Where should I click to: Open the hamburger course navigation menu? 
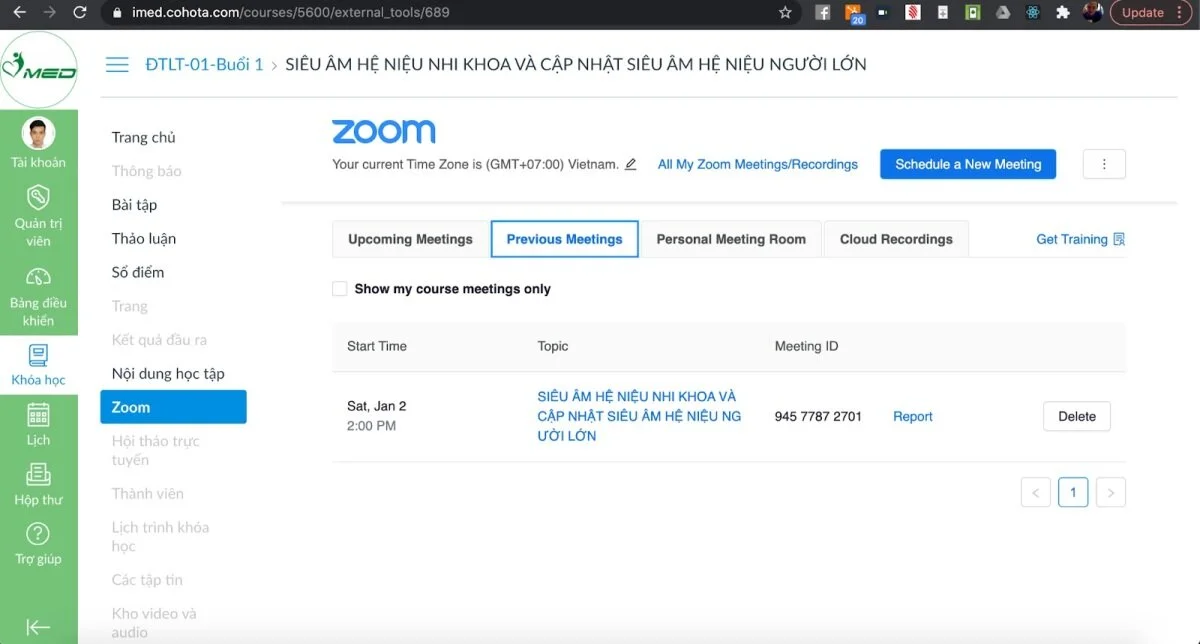point(117,65)
